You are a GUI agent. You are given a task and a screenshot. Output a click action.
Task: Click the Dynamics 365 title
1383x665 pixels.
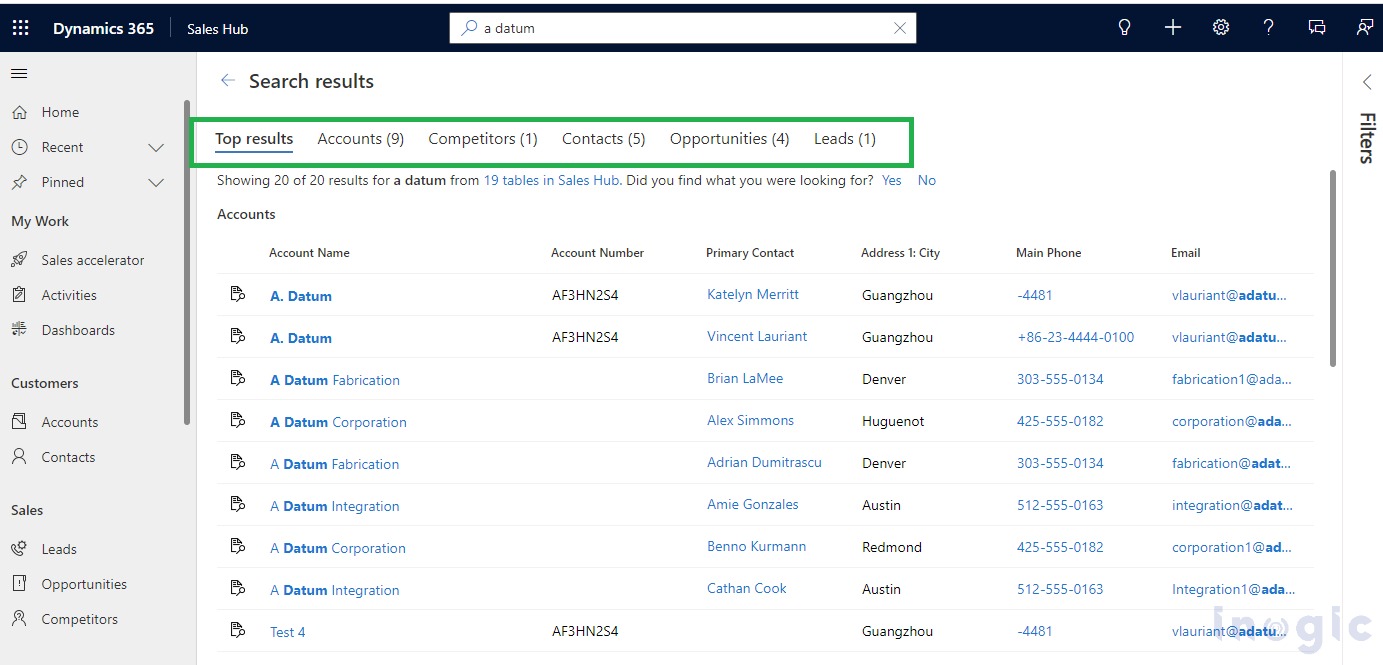click(x=103, y=28)
